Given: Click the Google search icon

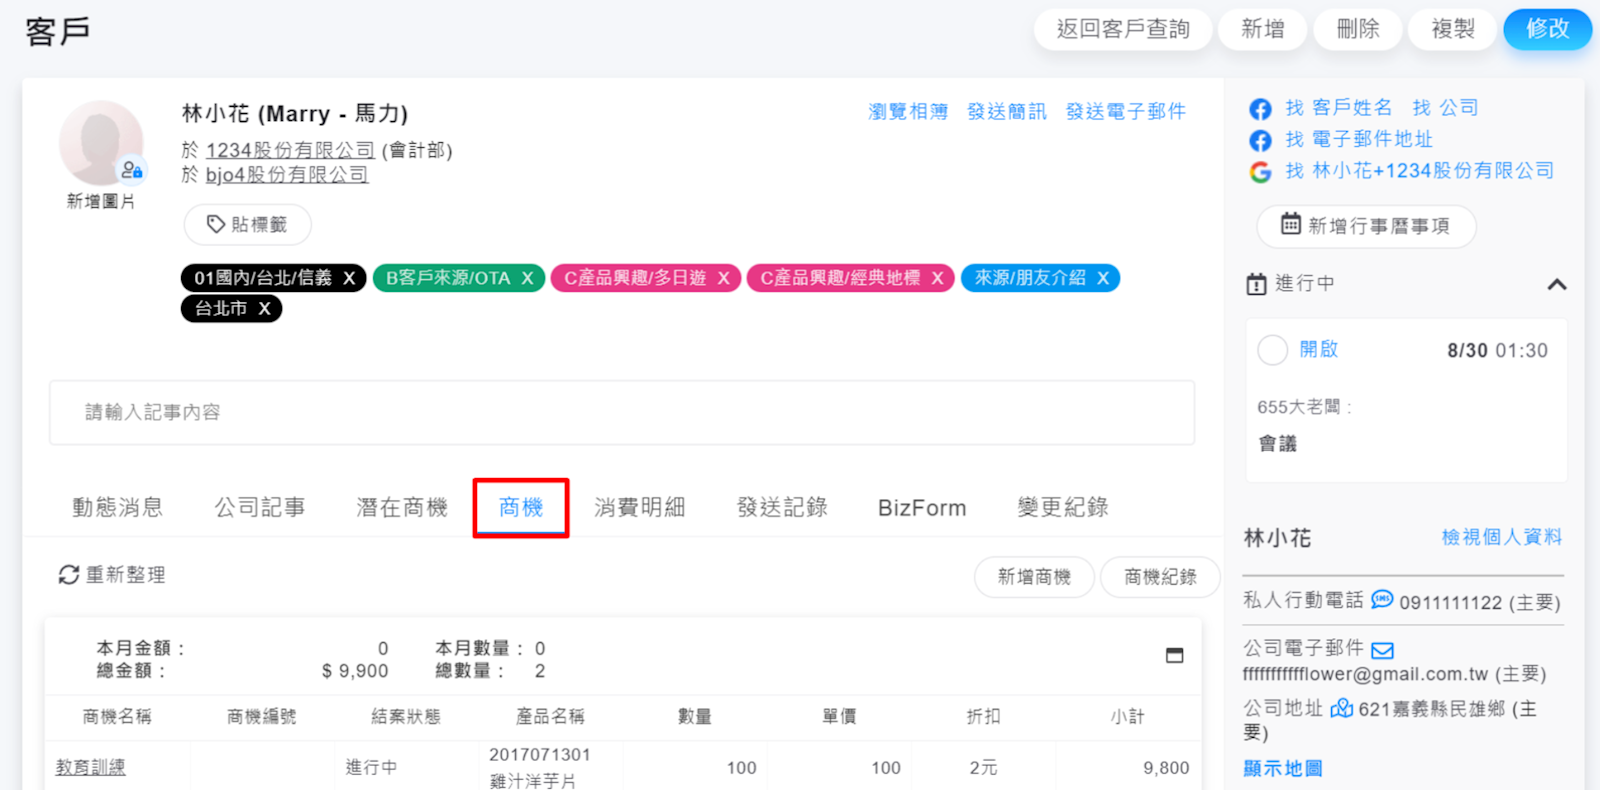Looking at the screenshot, I should pos(1260,172).
